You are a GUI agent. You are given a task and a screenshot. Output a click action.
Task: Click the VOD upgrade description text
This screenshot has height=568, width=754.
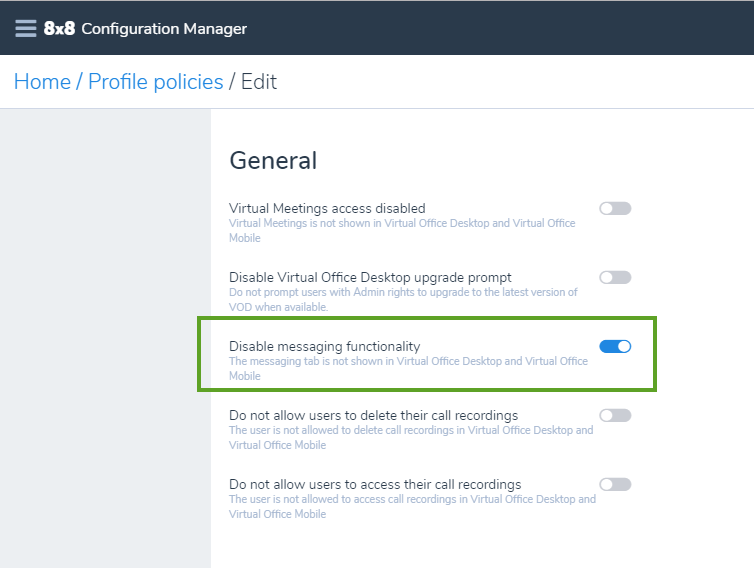point(403,300)
